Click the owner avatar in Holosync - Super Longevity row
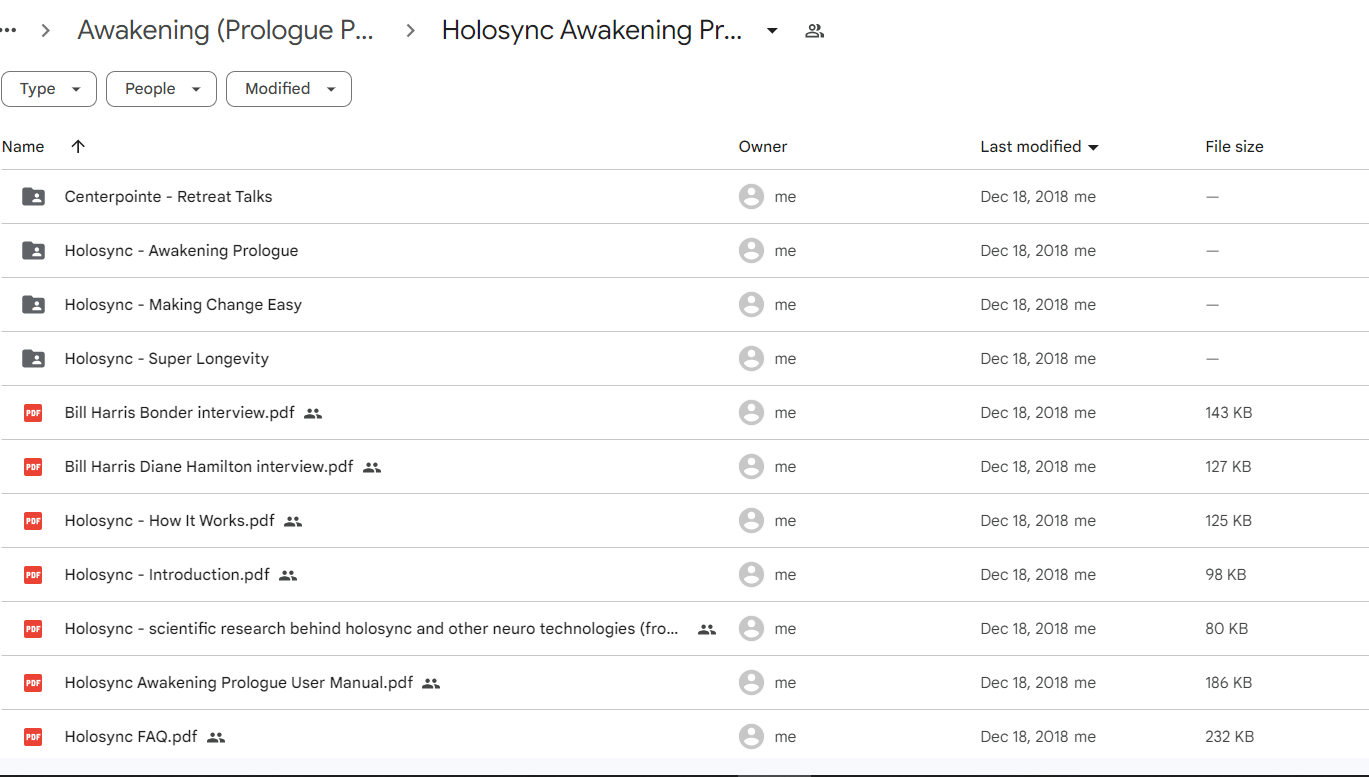 point(751,359)
